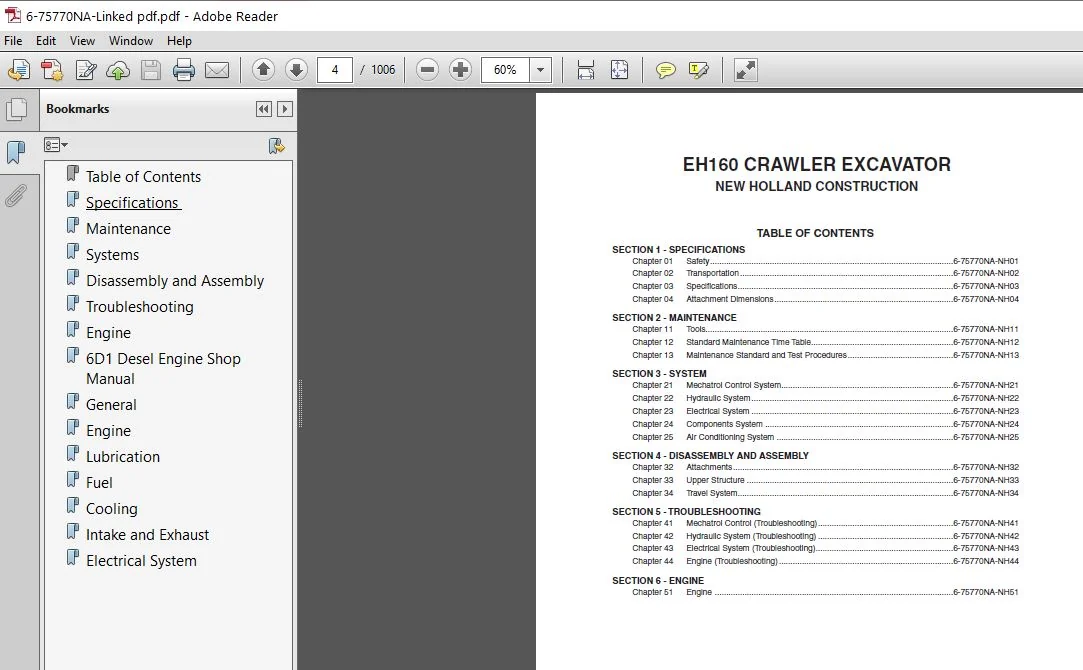This screenshot has width=1083, height=670.
Task: Open the File menu
Action: [x=13, y=41]
